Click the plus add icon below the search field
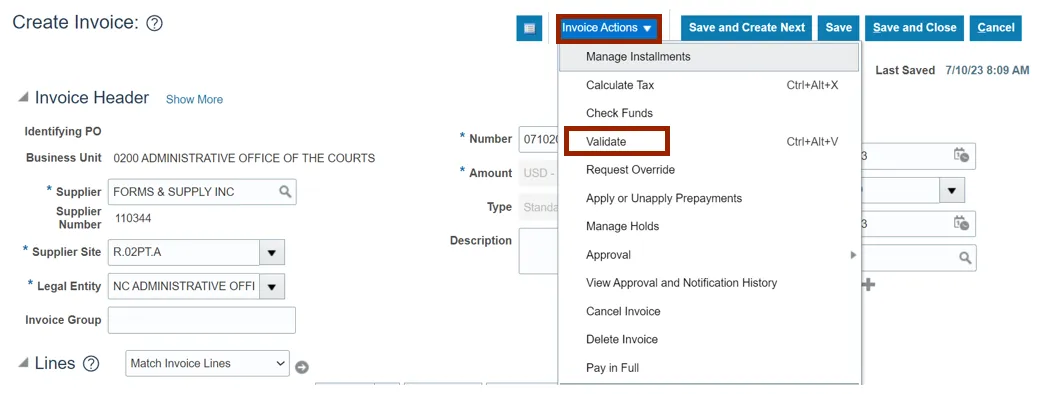This screenshot has width=1049, height=394. point(868,285)
